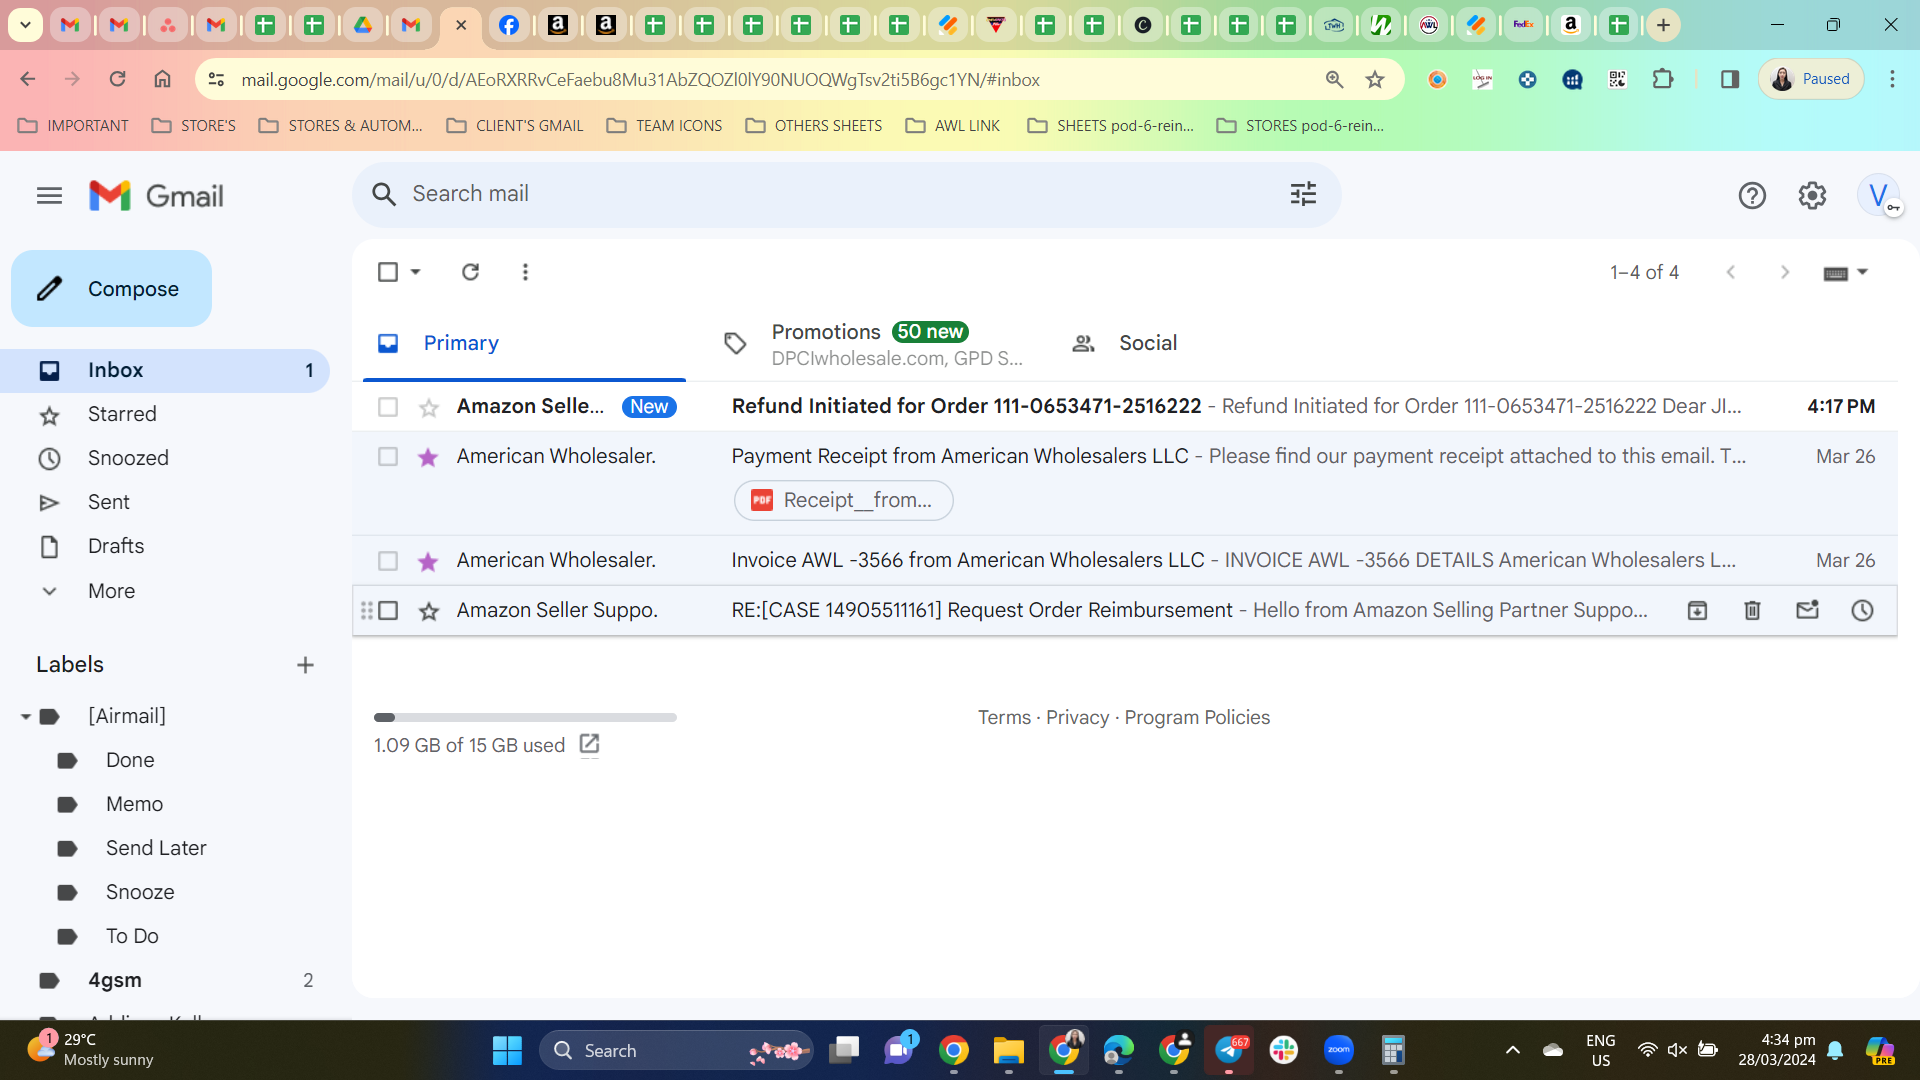
Task: Collapse the [Airmail] label tree
Action: coord(26,717)
